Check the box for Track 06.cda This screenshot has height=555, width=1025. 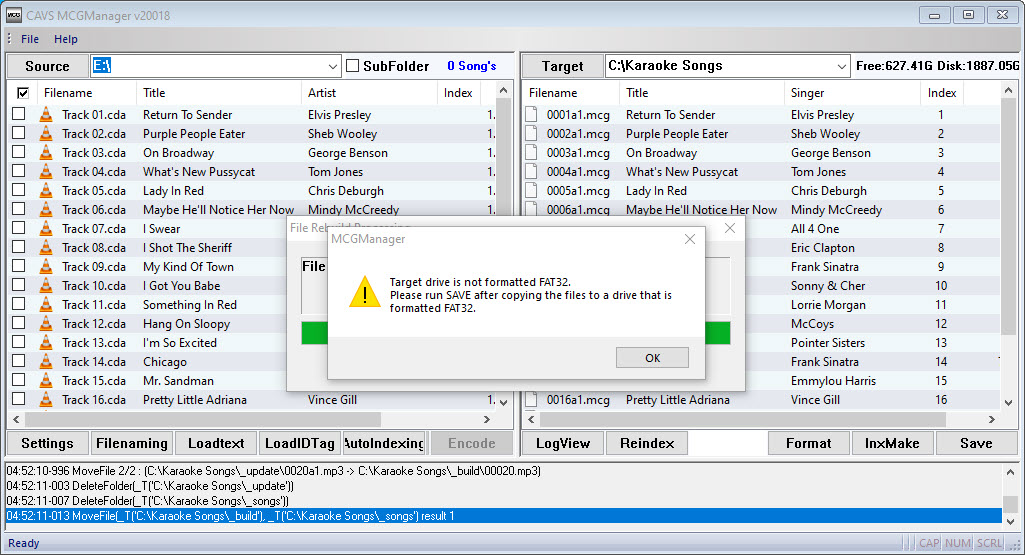point(18,209)
